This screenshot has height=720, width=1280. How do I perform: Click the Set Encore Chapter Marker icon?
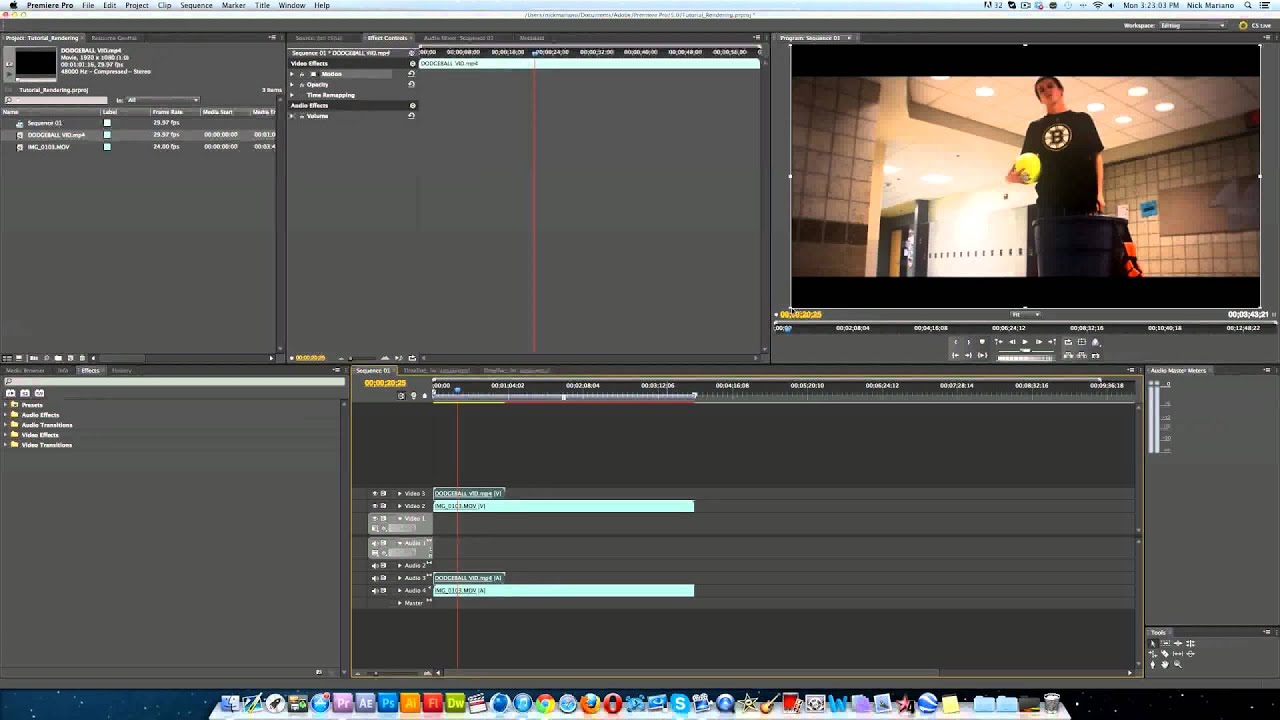click(x=413, y=396)
